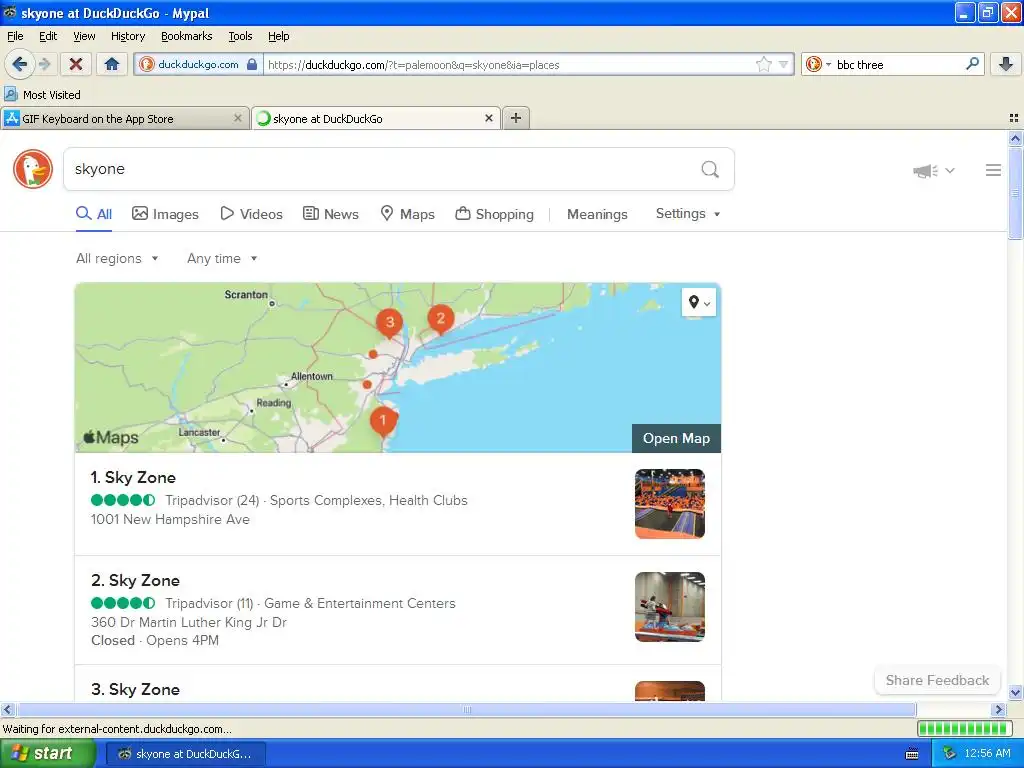Image resolution: width=1024 pixels, height=768 pixels.
Task: Expand the Any time filter
Action: [x=222, y=259]
